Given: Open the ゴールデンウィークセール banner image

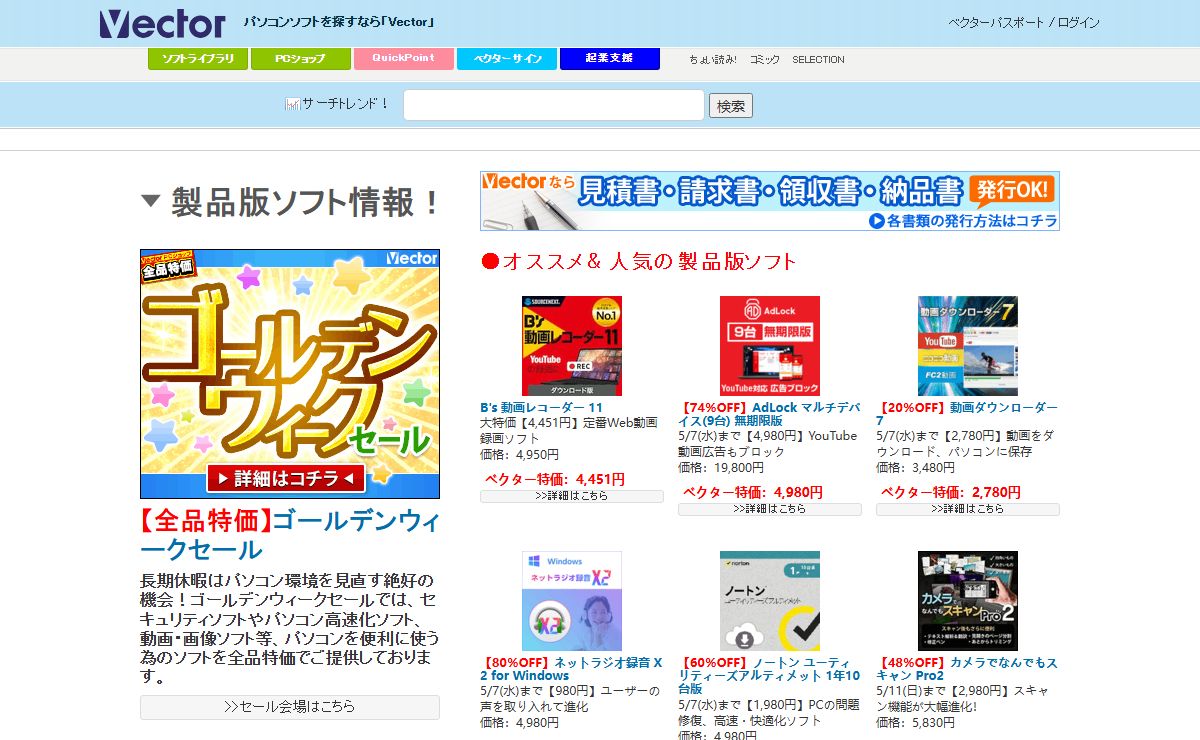Looking at the screenshot, I should tap(290, 374).
